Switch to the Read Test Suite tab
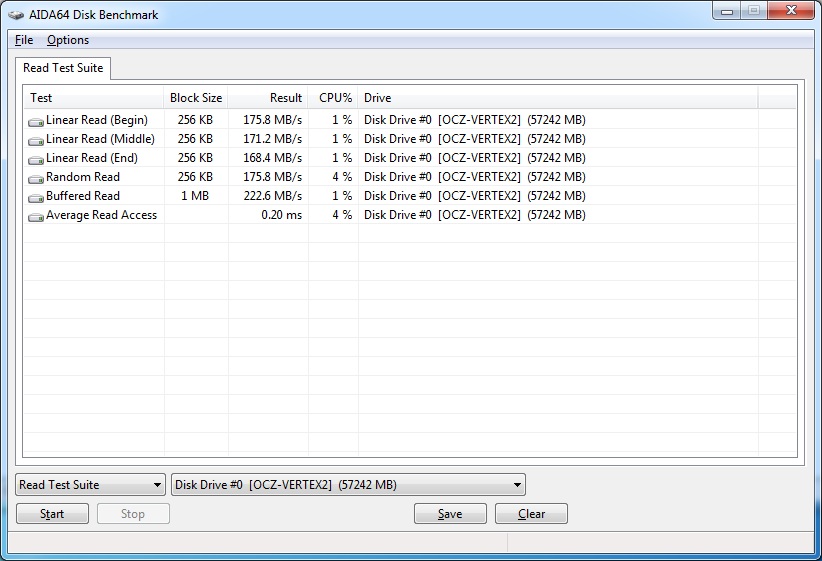This screenshot has height=561, width=822. coord(62,68)
